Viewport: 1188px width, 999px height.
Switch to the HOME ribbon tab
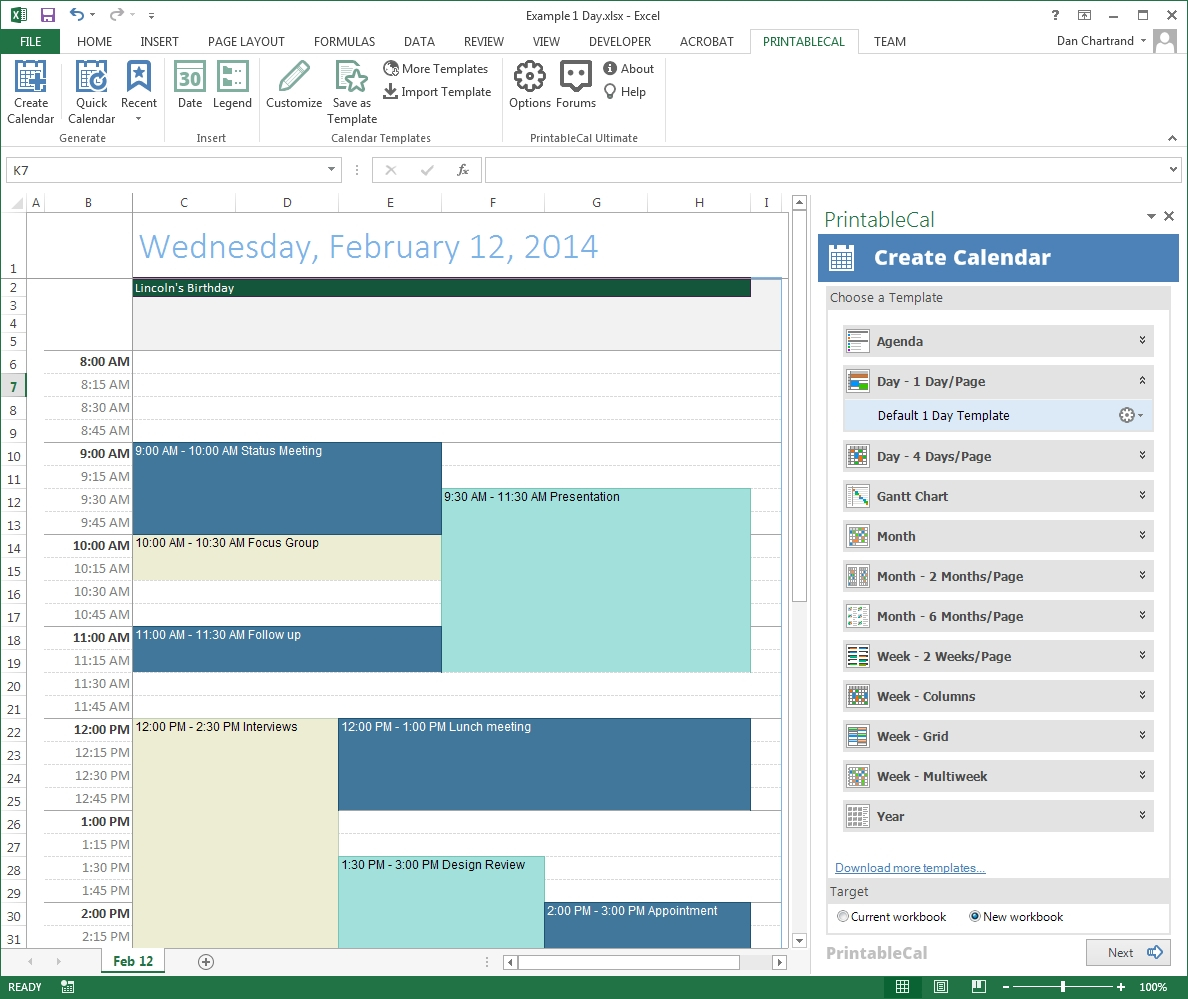[94, 42]
